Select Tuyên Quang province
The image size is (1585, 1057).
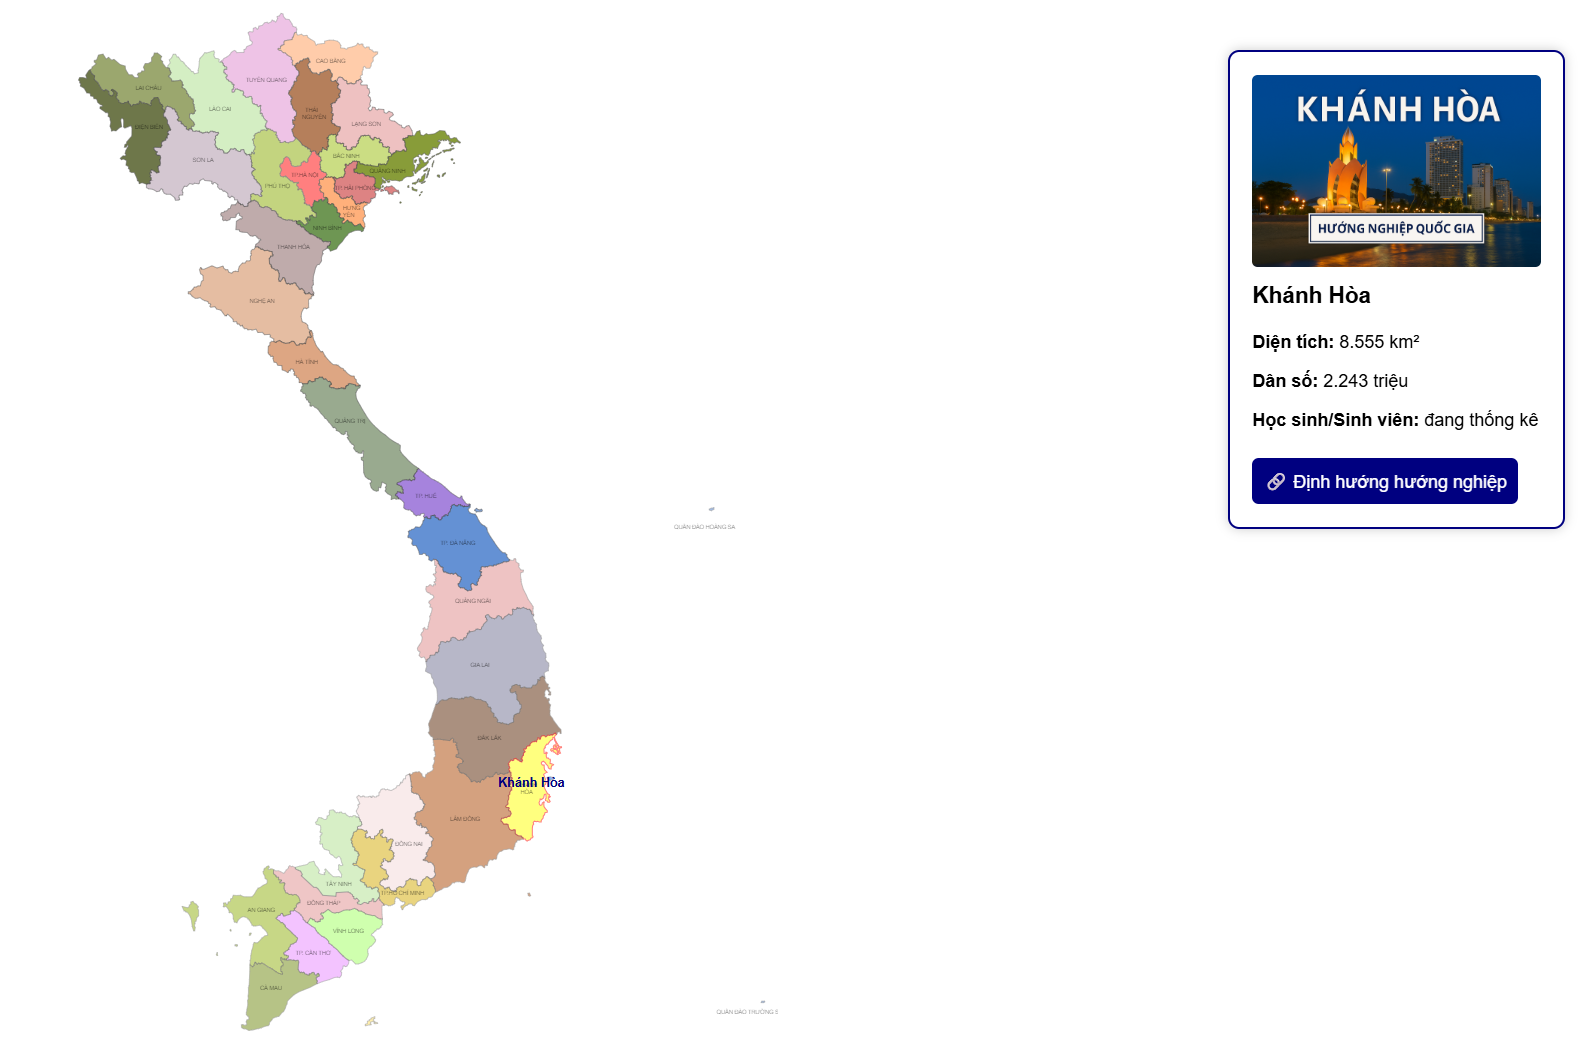[265, 80]
